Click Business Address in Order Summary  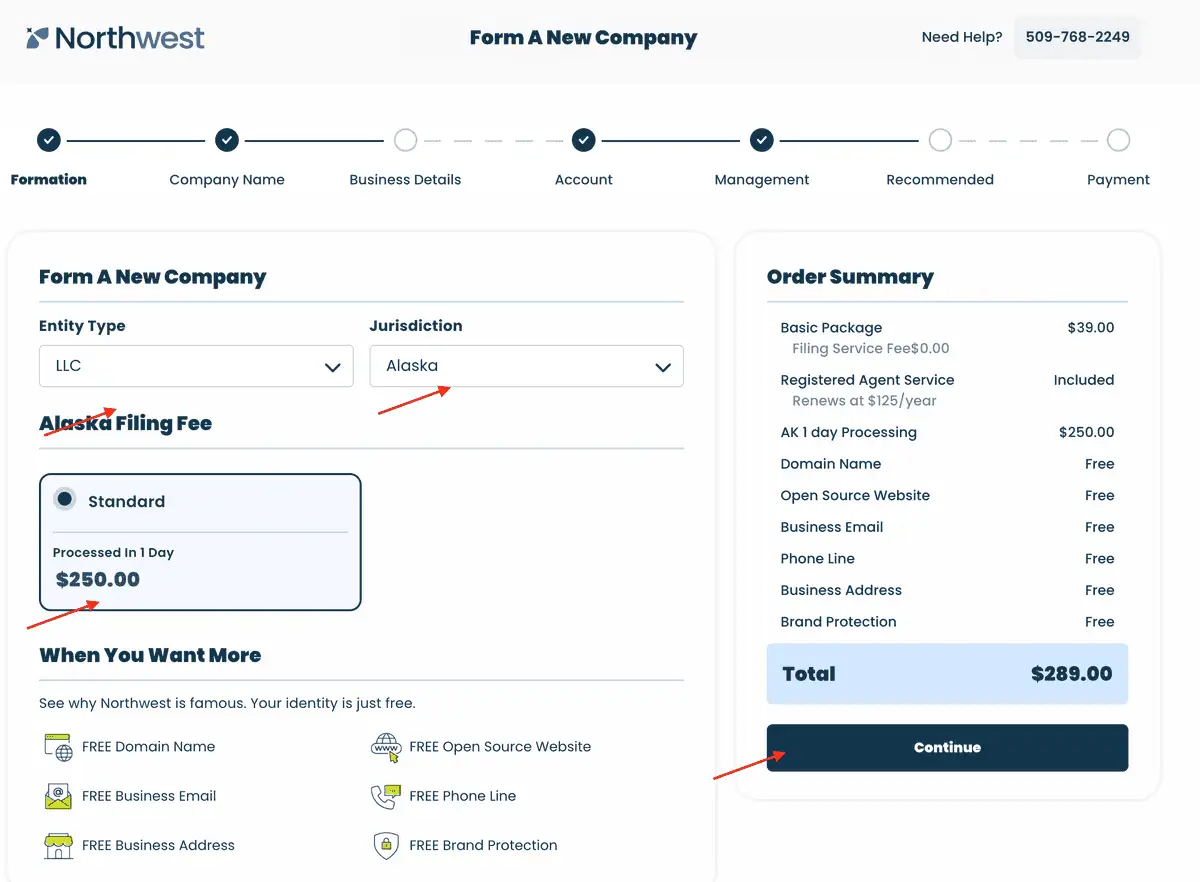click(x=841, y=590)
